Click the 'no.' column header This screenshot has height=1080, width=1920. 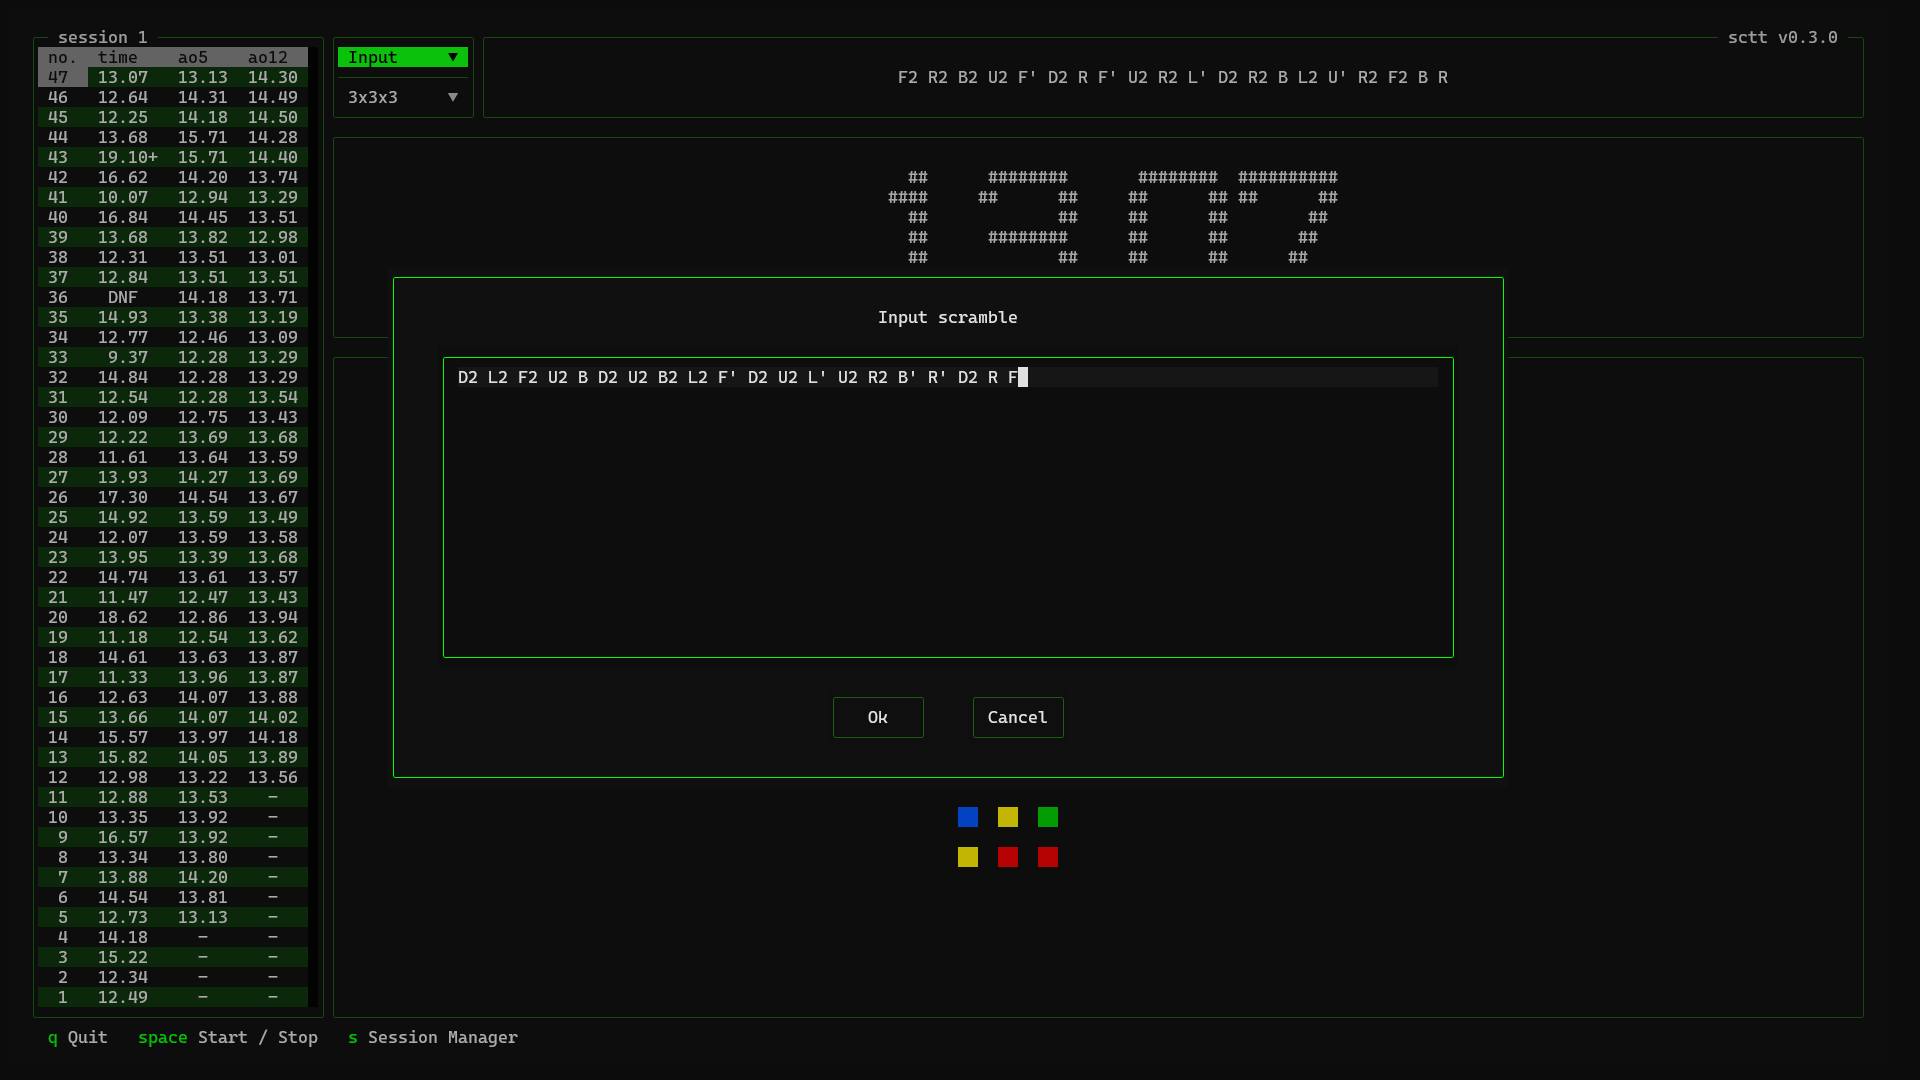coord(62,57)
